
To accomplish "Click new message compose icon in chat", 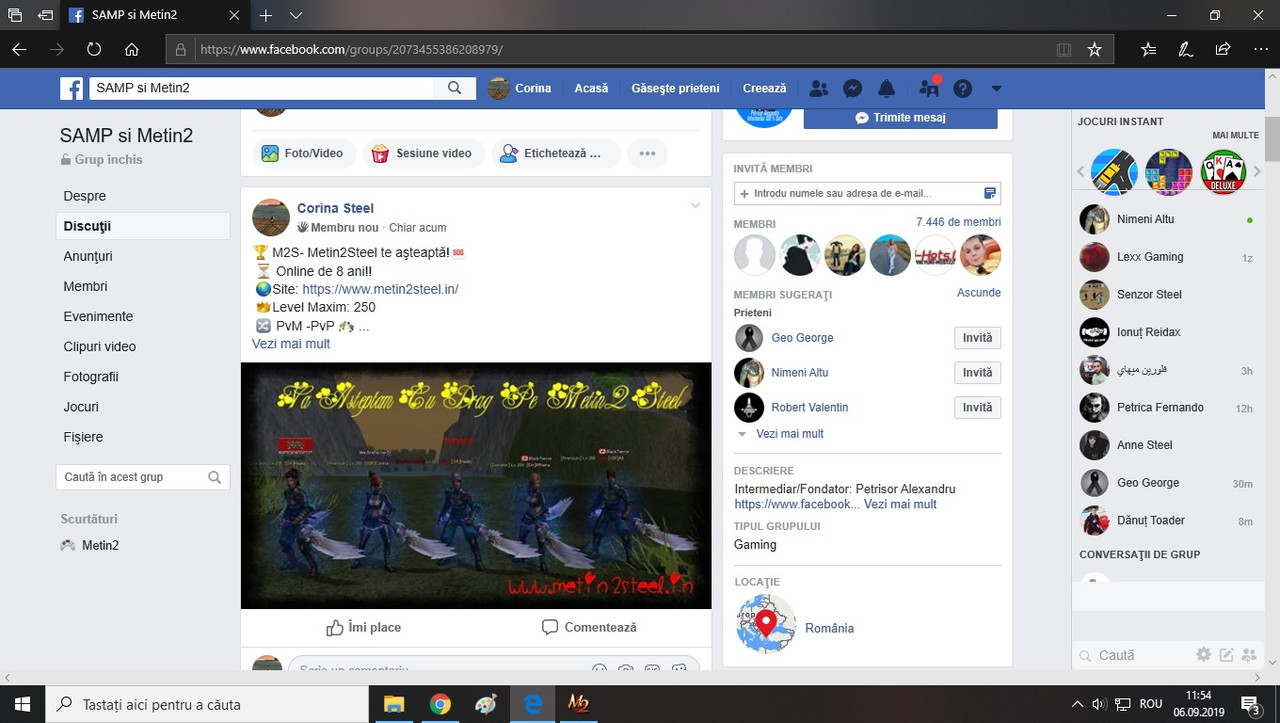I will 1226,655.
